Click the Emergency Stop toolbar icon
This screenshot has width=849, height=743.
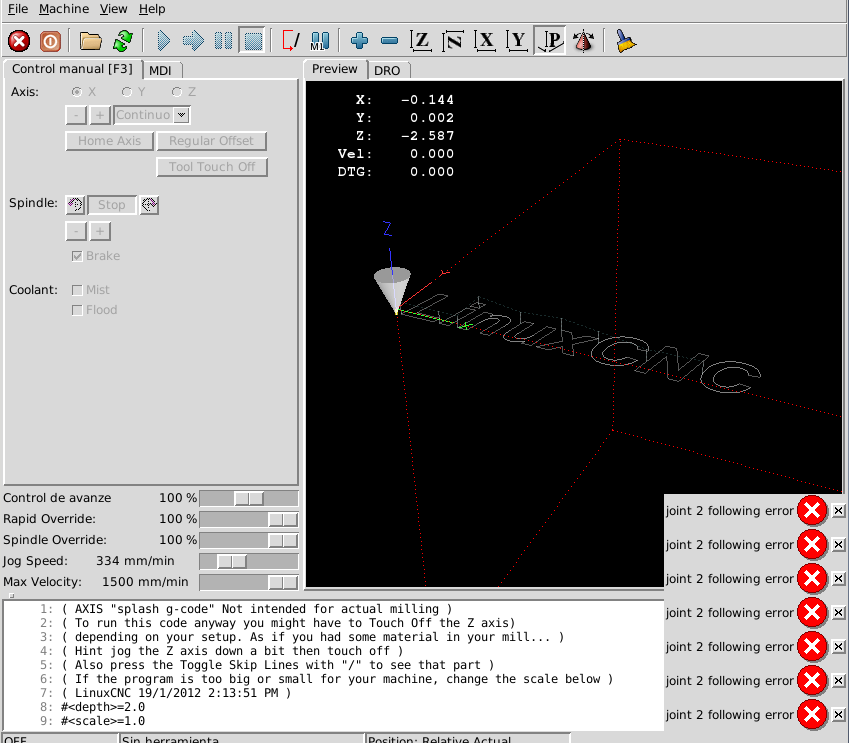tap(19, 41)
